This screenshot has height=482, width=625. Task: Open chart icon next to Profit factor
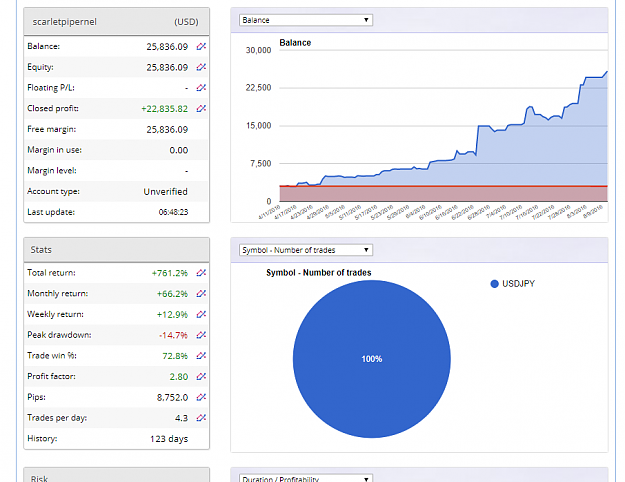[201, 376]
